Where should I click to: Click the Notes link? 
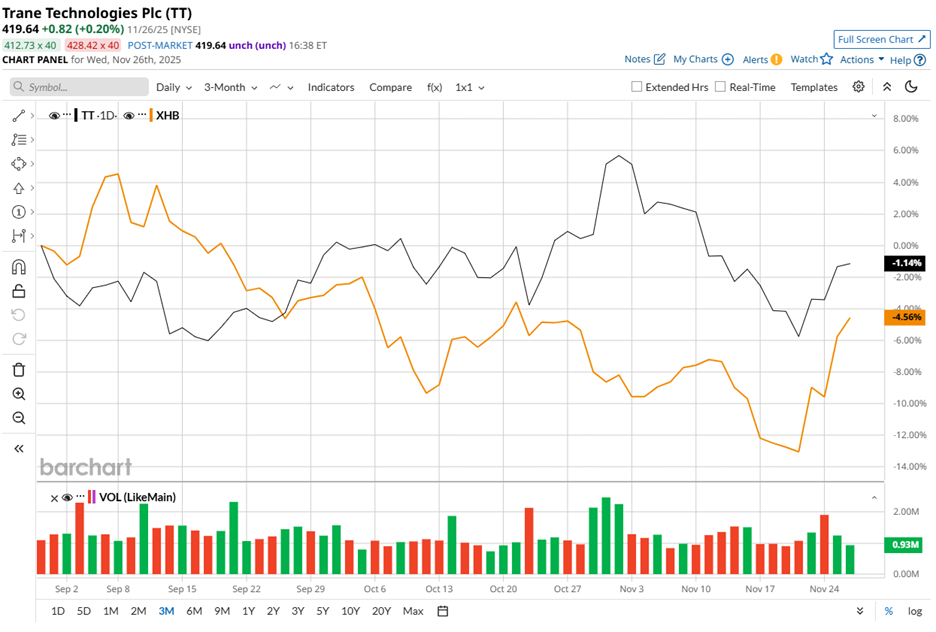[637, 59]
